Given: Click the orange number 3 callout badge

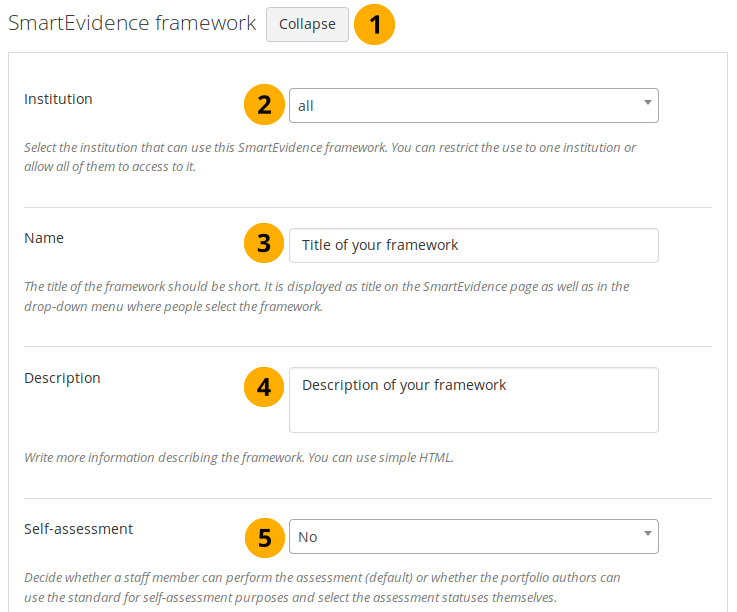Looking at the screenshot, I should pyautogui.click(x=264, y=244).
